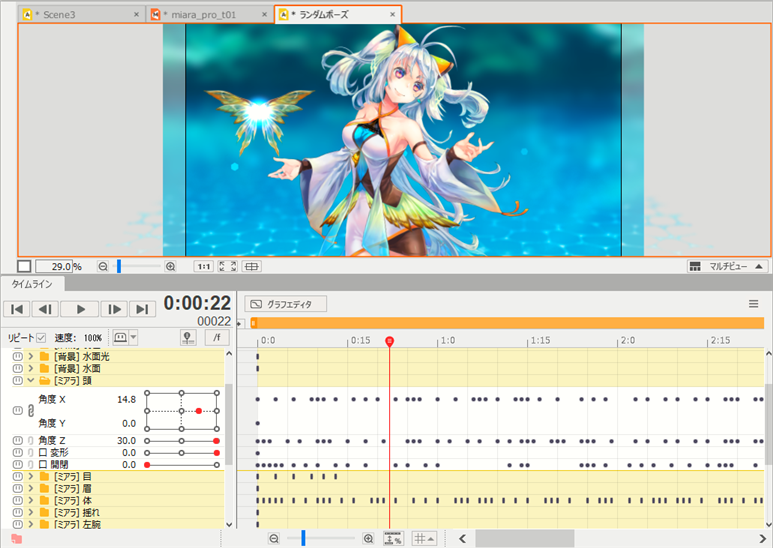Click the canvas zoom slider
The height and width of the screenshot is (548, 773).
(x=136, y=267)
